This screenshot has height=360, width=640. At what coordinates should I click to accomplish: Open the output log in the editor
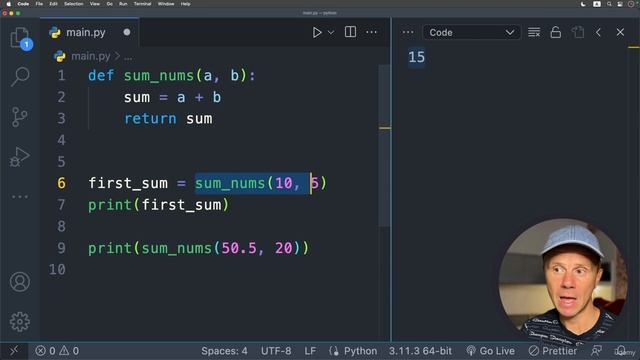pyautogui.click(x=578, y=32)
